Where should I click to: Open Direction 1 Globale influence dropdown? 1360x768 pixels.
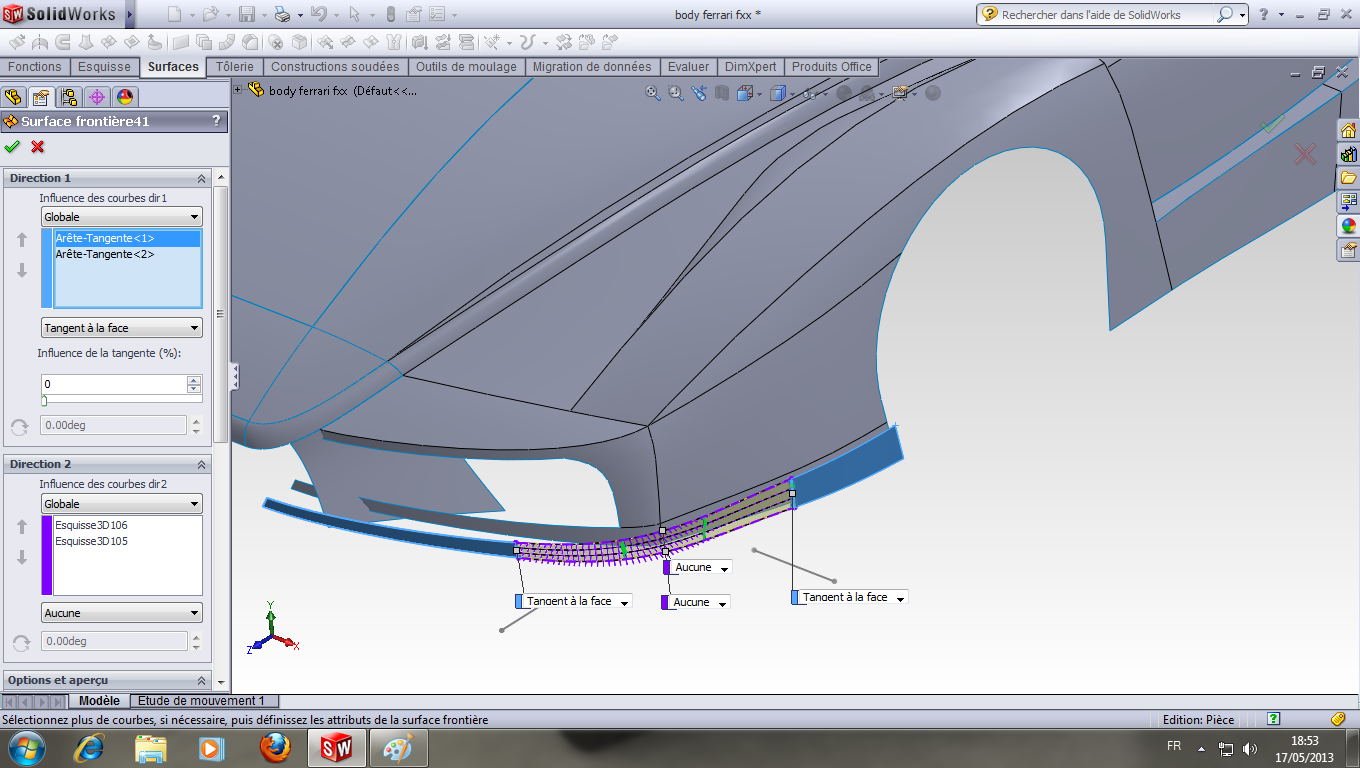click(122, 217)
